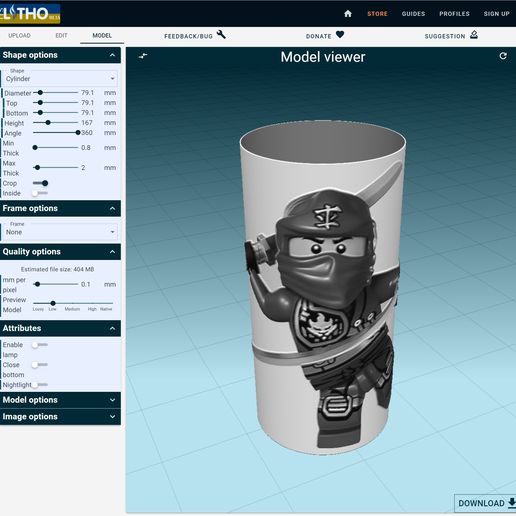
Task: Open the Profiles menu item
Action: point(454,14)
